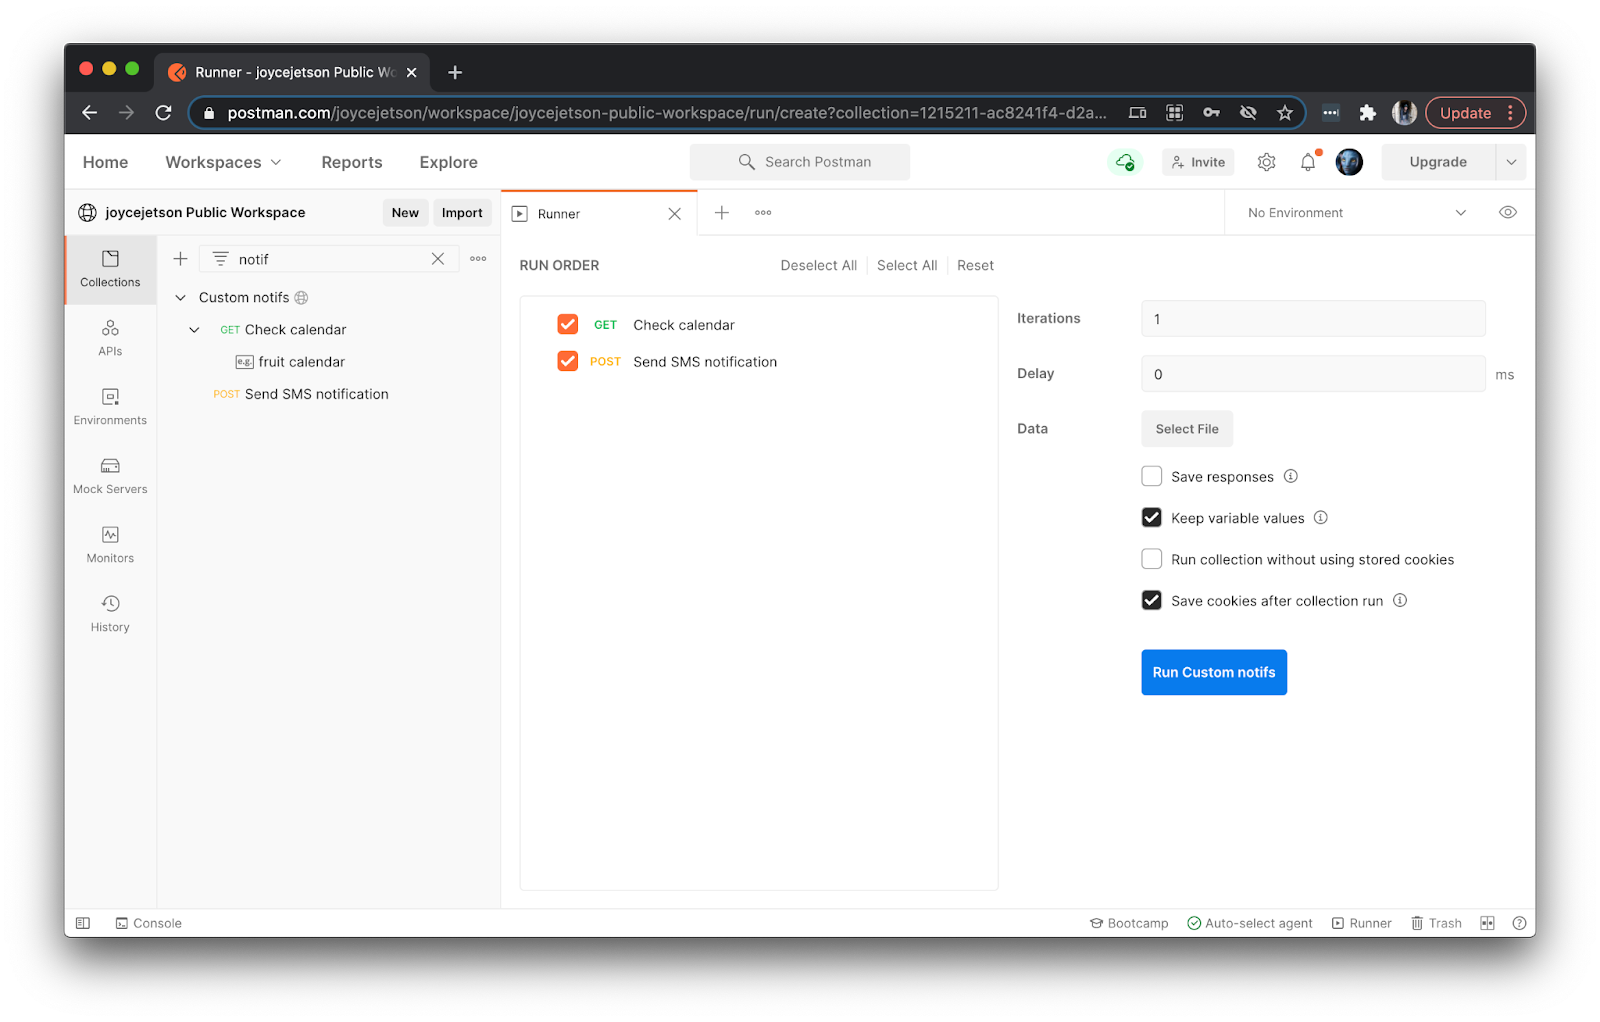Disable Save cookies after collection run
Screen dimensions: 1600x1022
(1152, 600)
